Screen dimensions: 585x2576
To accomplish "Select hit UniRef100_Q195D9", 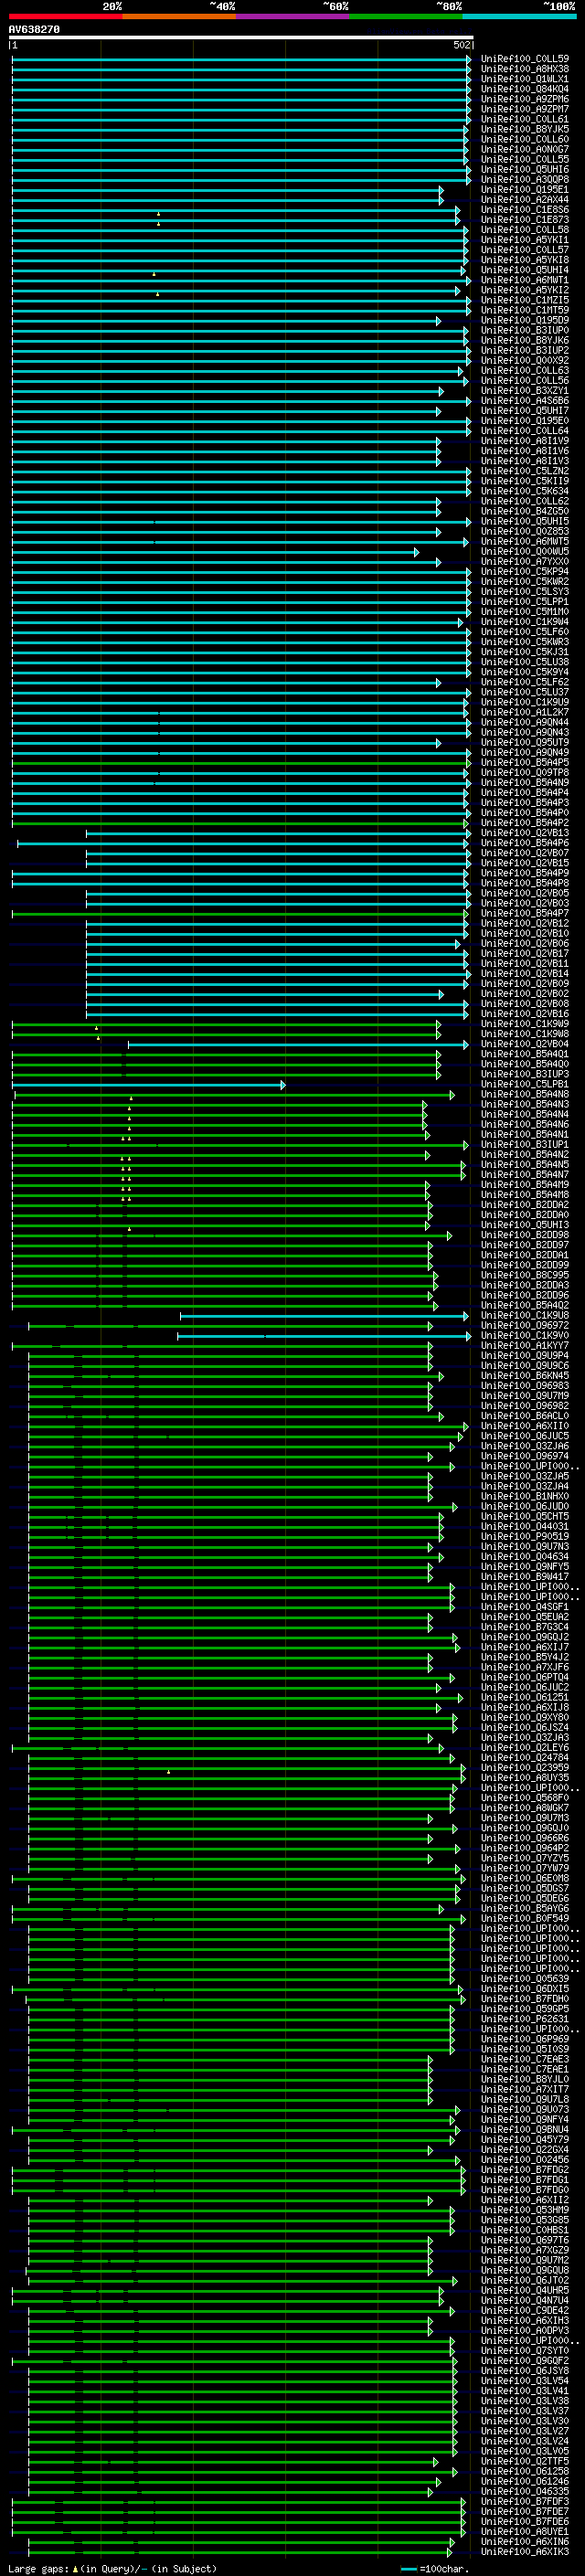I will 524,320.
